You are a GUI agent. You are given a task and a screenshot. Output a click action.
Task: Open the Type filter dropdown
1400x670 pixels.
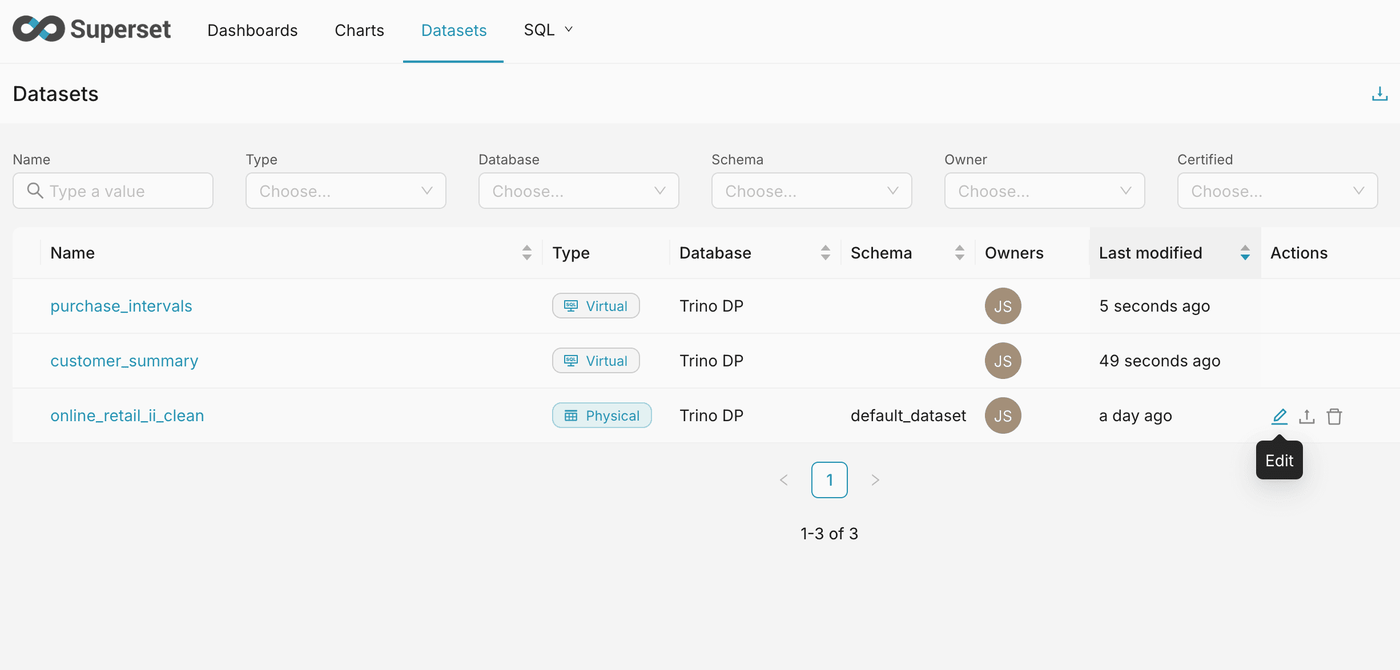click(346, 191)
